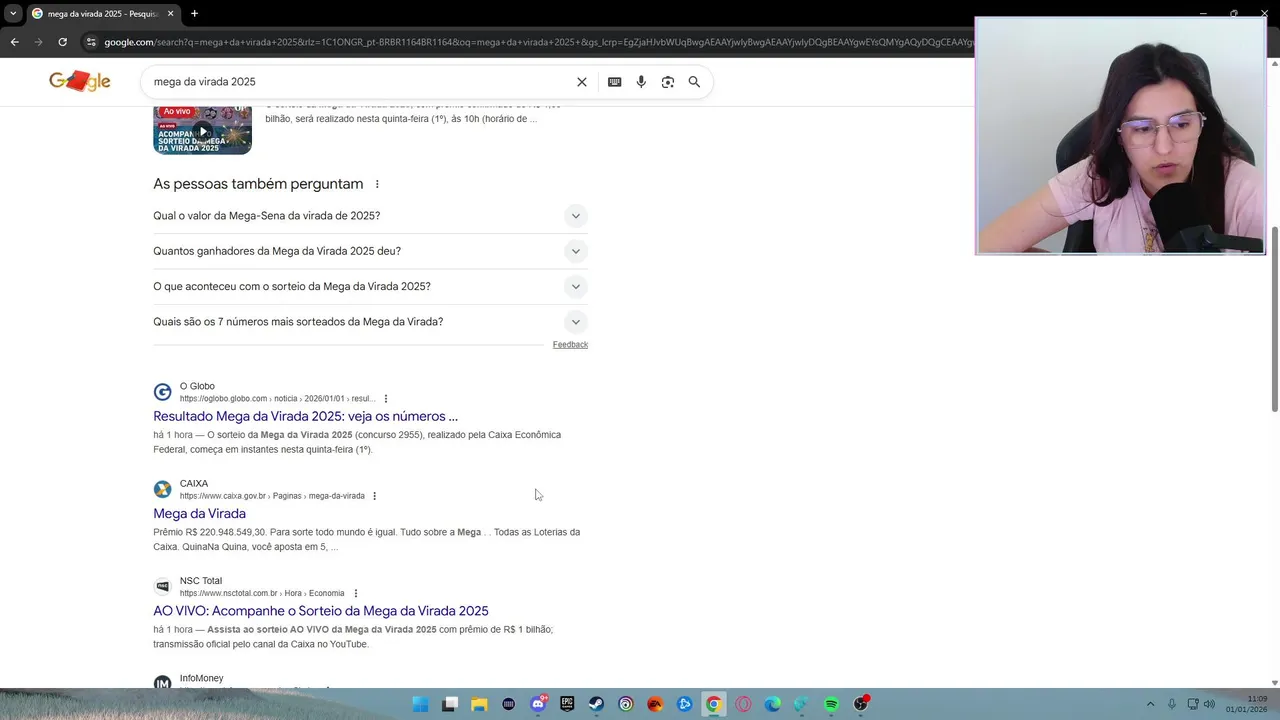Open the on-screen keyboard input tool

click(615, 82)
